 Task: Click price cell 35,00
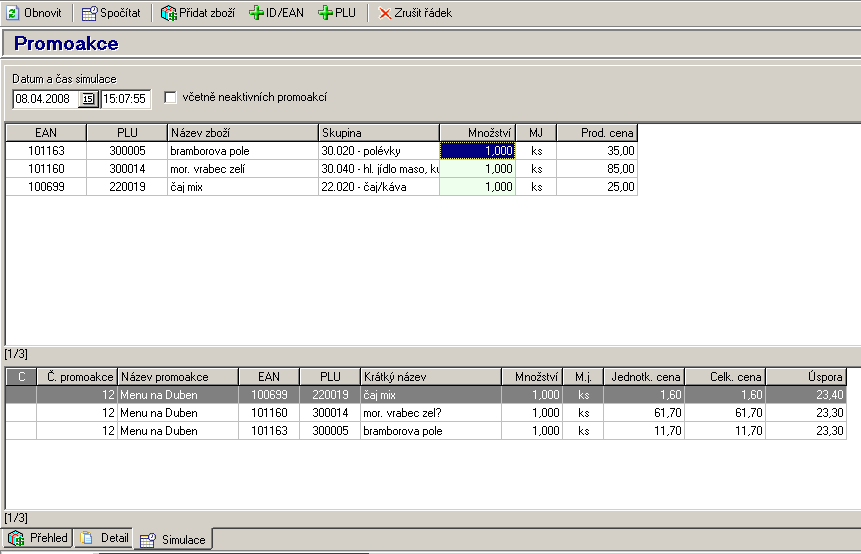(x=597, y=150)
